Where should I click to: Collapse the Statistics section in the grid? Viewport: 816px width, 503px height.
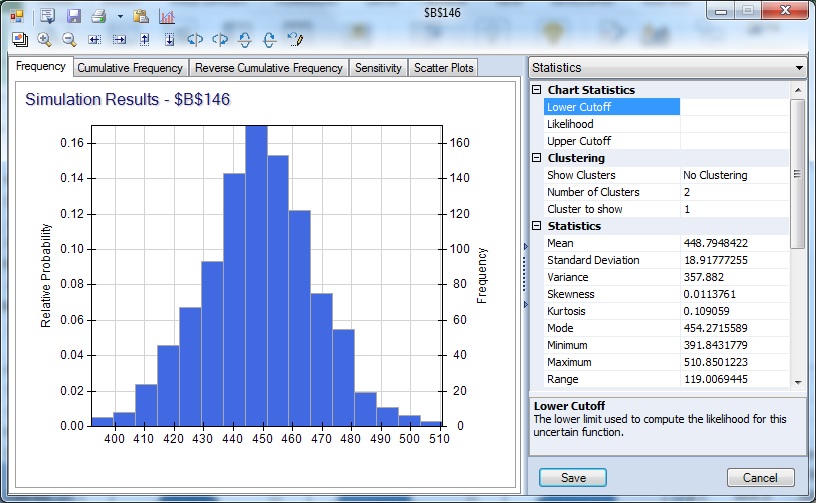tap(536, 226)
